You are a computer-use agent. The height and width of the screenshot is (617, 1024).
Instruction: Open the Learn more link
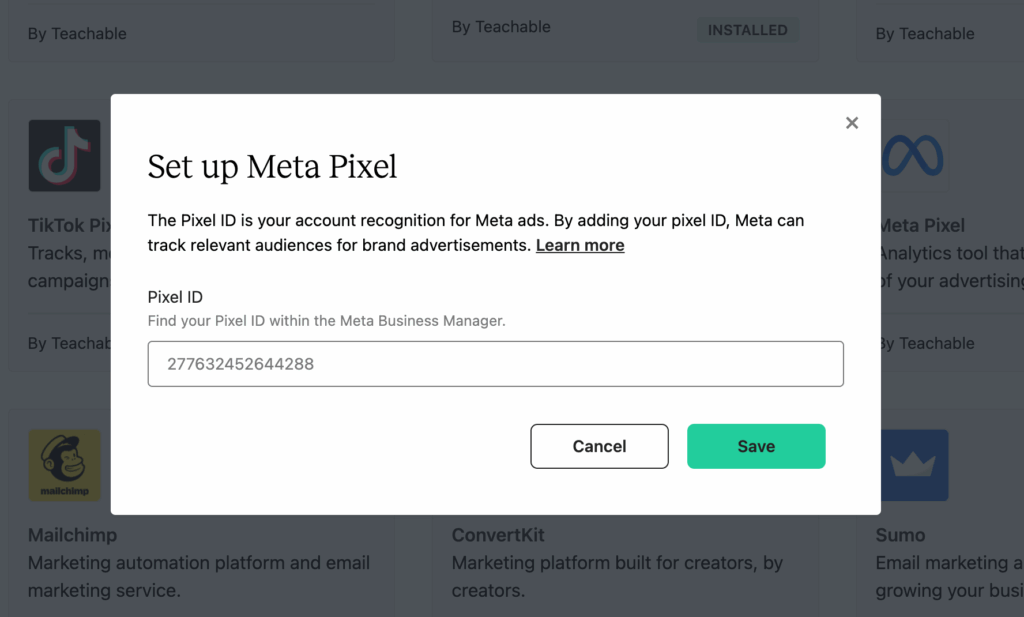pyautogui.click(x=580, y=245)
